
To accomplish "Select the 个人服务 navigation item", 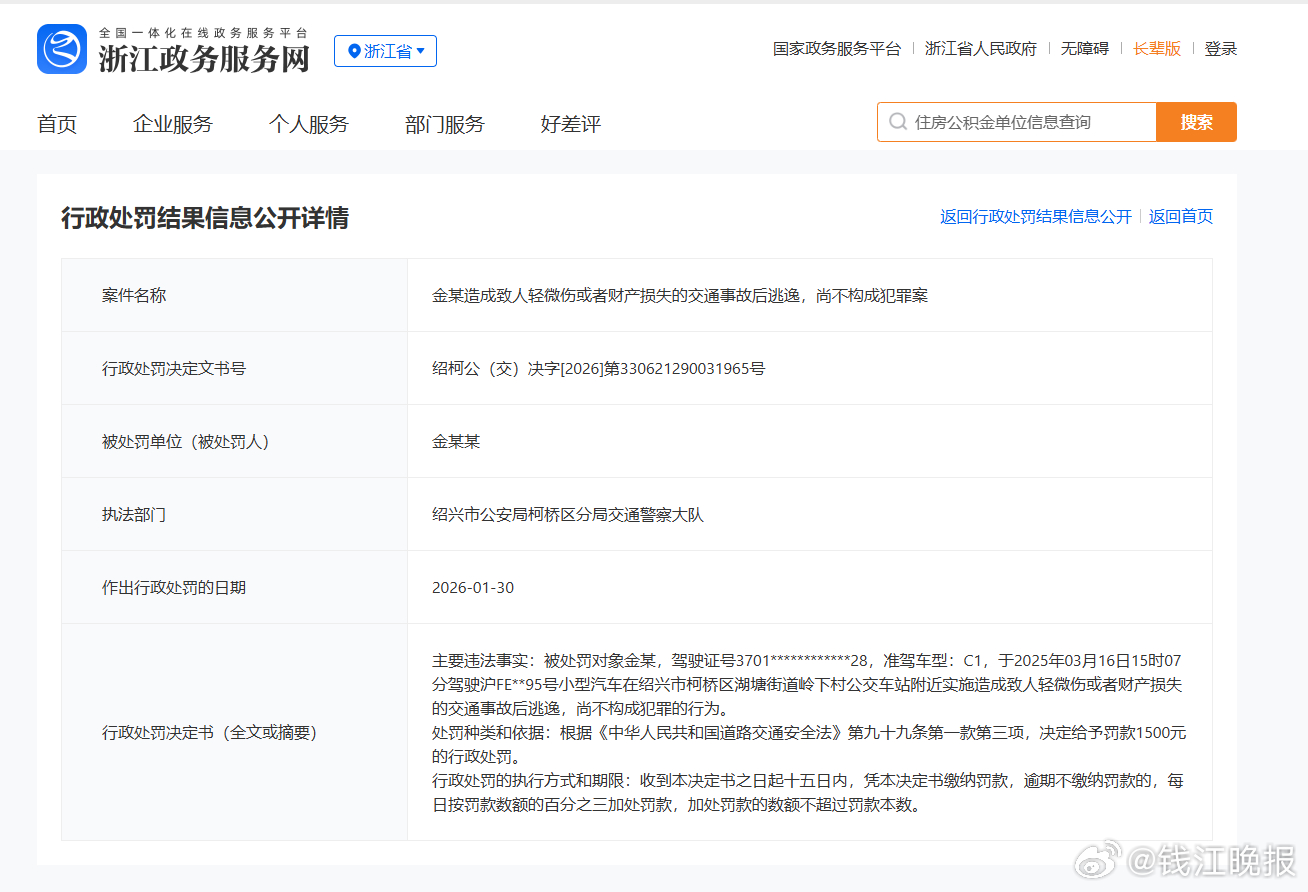I will (x=309, y=124).
